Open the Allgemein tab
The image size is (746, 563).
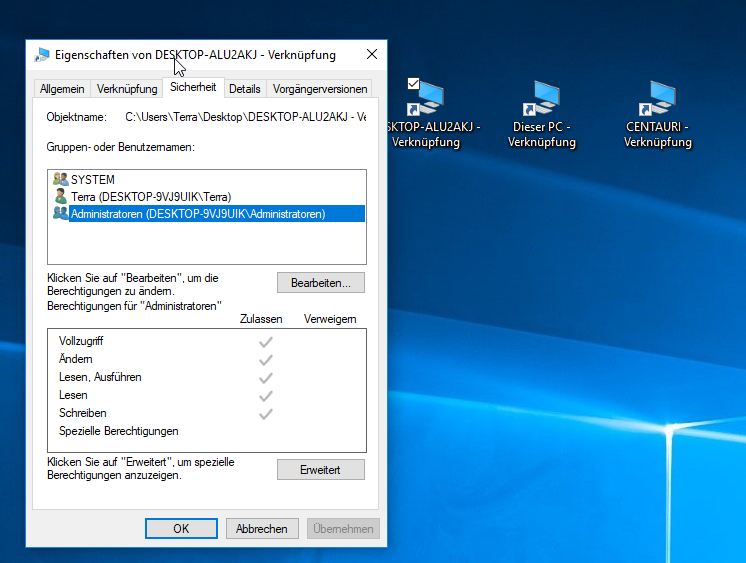[62, 89]
